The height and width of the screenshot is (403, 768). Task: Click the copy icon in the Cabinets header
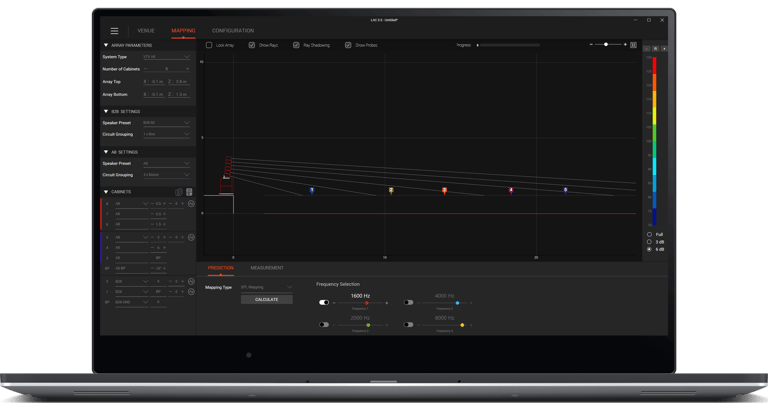(x=179, y=192)
